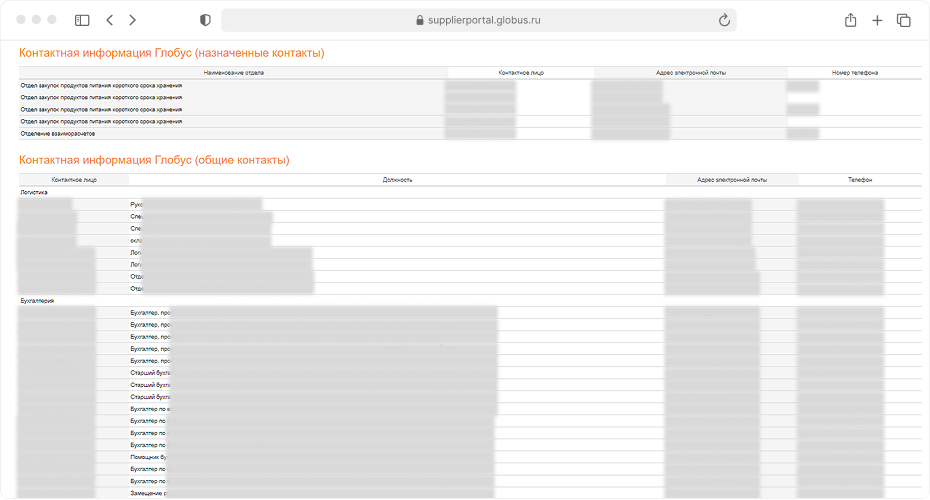Click Адрес электронной почты header in general contacts table
Screen dimensions: 930x500
click(732, 180)
